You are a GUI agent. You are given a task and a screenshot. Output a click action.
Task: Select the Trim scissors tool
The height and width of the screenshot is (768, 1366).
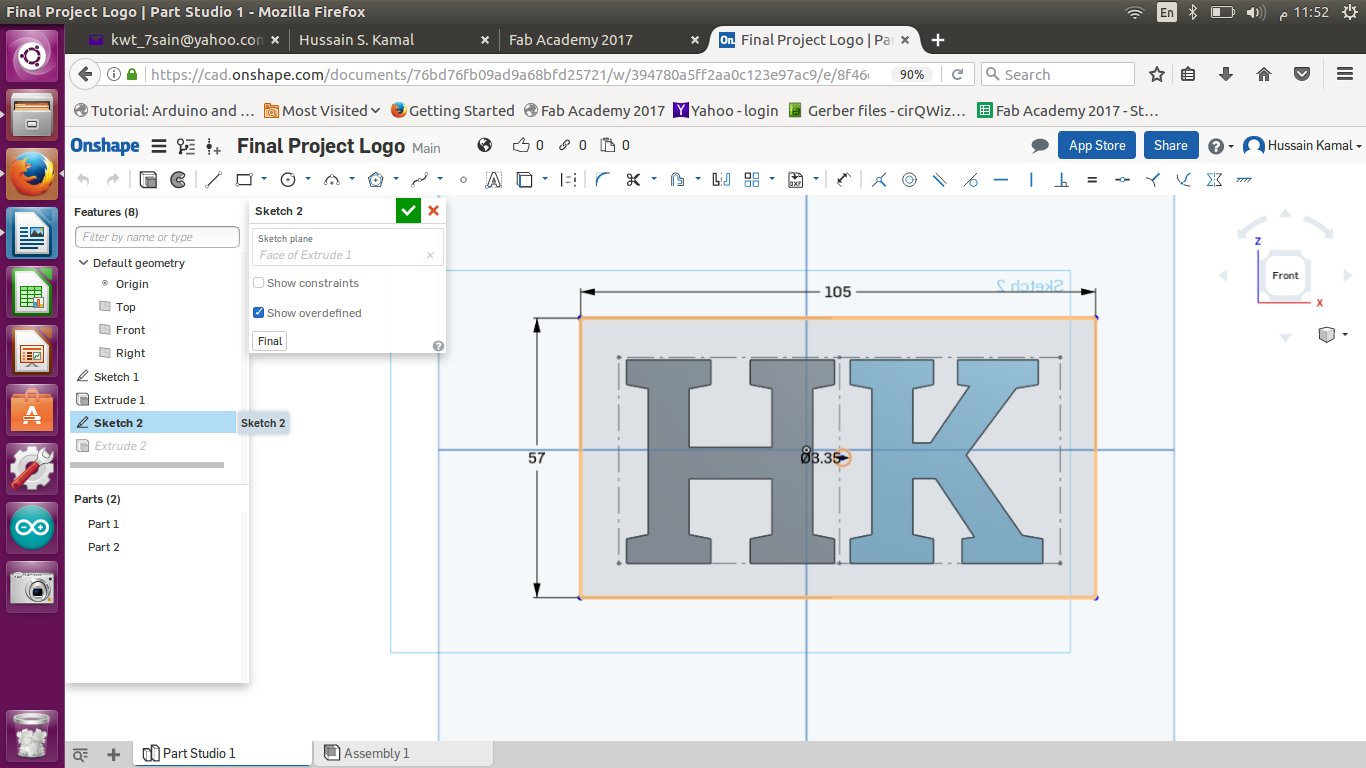tap(632, 180)
